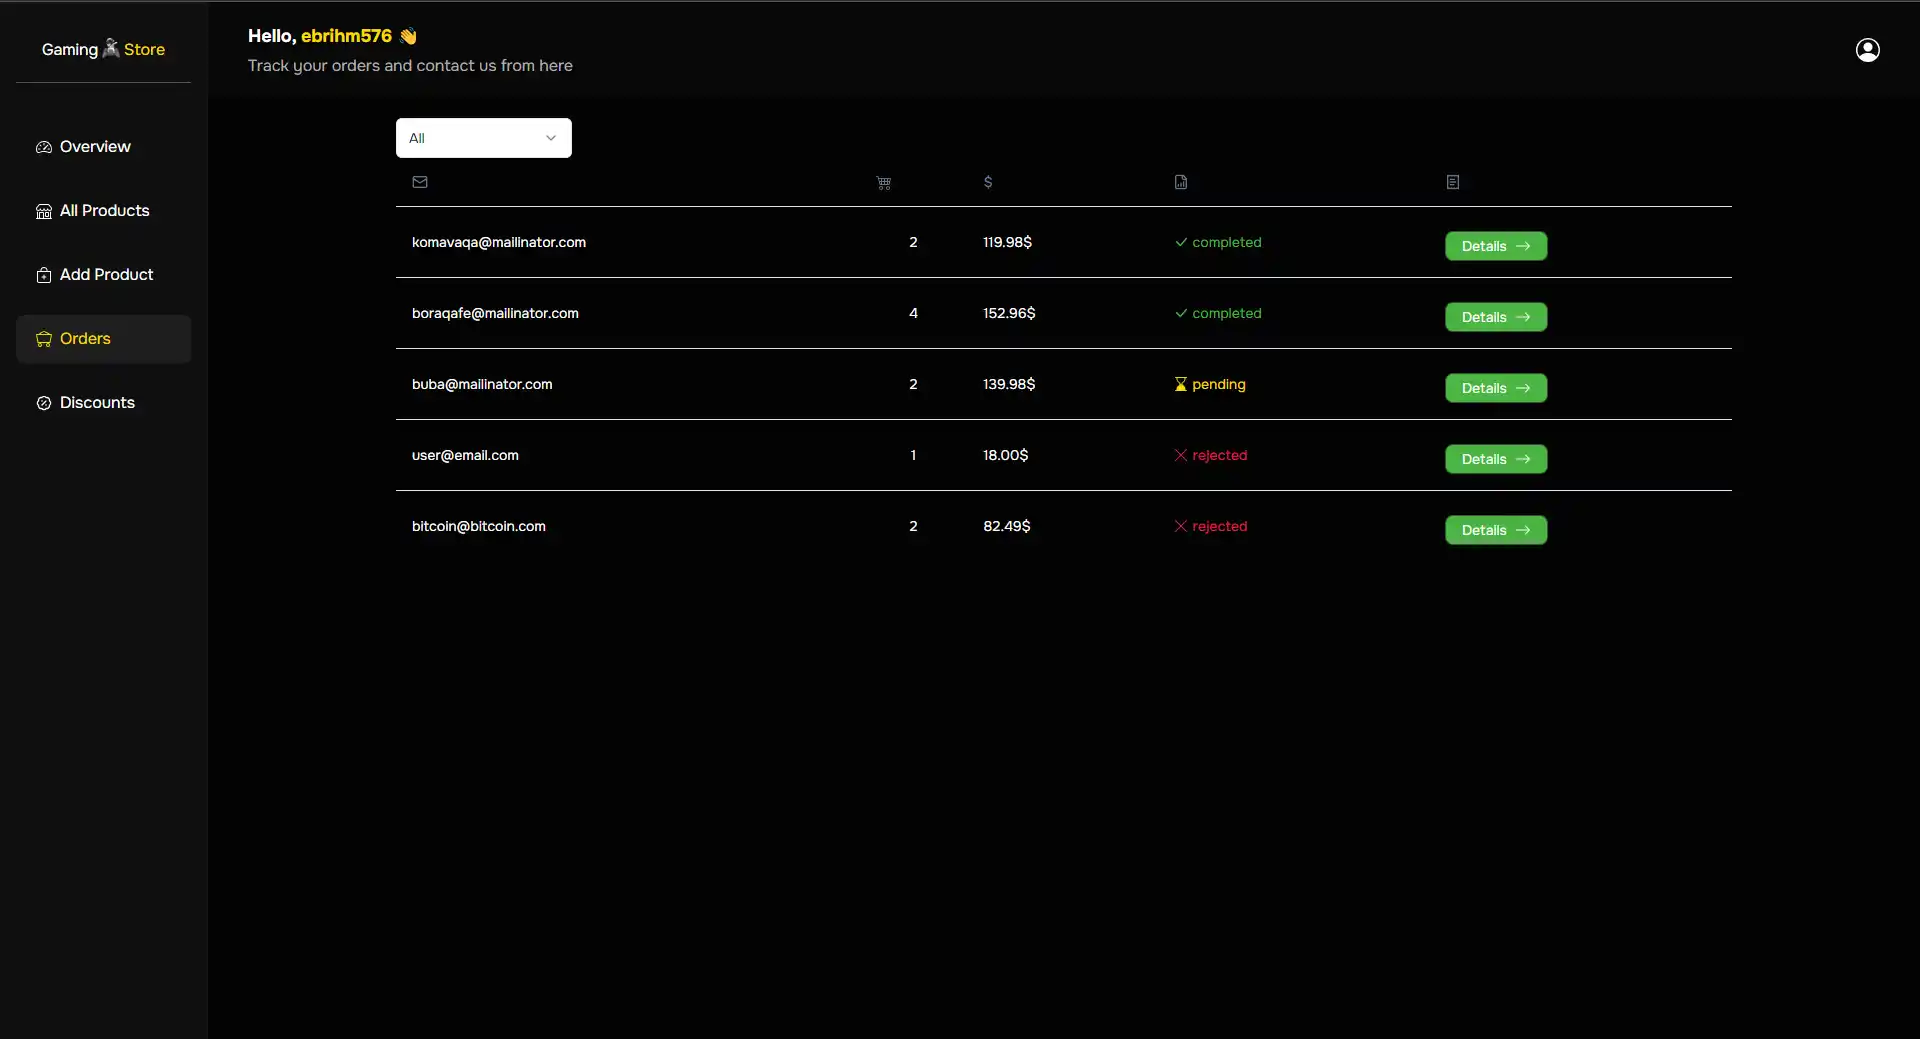Open All Products page from sidebar
This screenshot has width=1920, height=1039.
pos(104,211)
